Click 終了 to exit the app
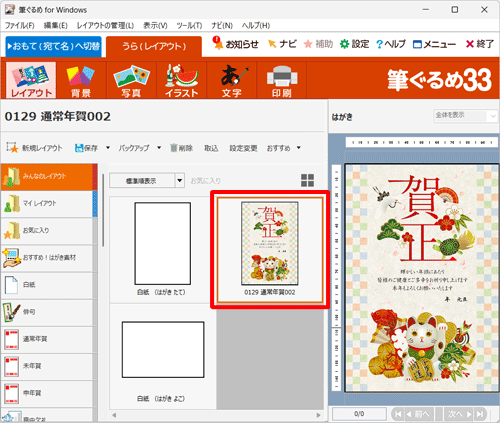Screen dimensions: 500x423 click(479, 44)
